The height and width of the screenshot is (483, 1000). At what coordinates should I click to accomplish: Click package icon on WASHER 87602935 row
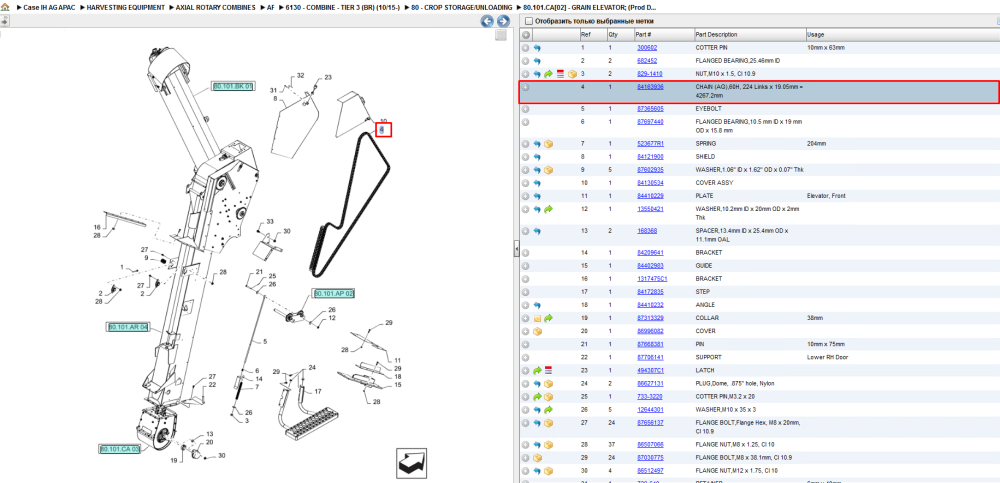coord(548,170)
